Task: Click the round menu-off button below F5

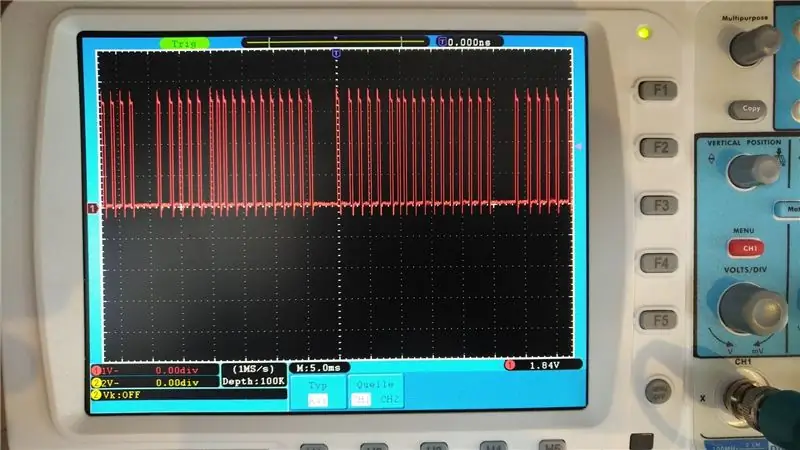Action: click(x=658, y=391)
